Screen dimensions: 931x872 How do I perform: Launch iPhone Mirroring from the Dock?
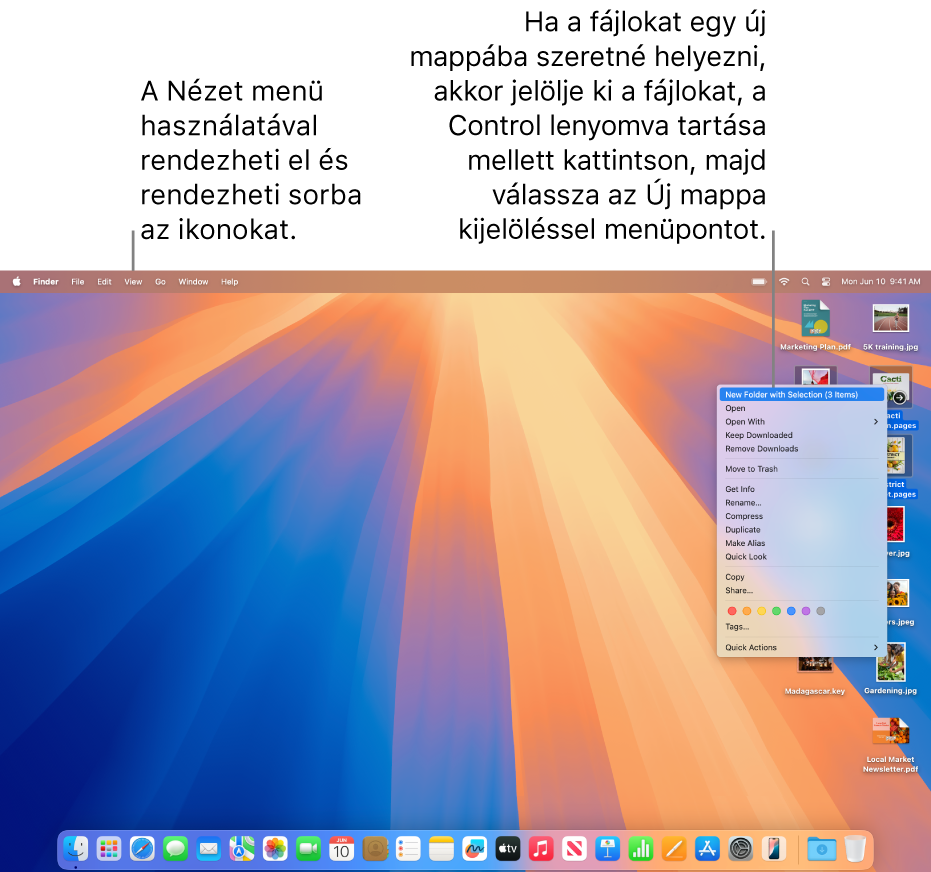pos(774,849)
